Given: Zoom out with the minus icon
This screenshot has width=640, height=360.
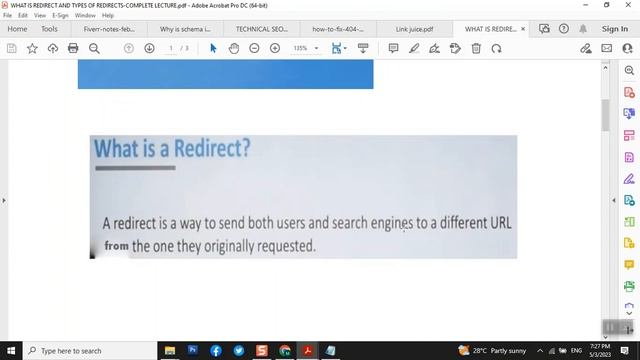Looking at the screenshot, I should tap(254, 48).
